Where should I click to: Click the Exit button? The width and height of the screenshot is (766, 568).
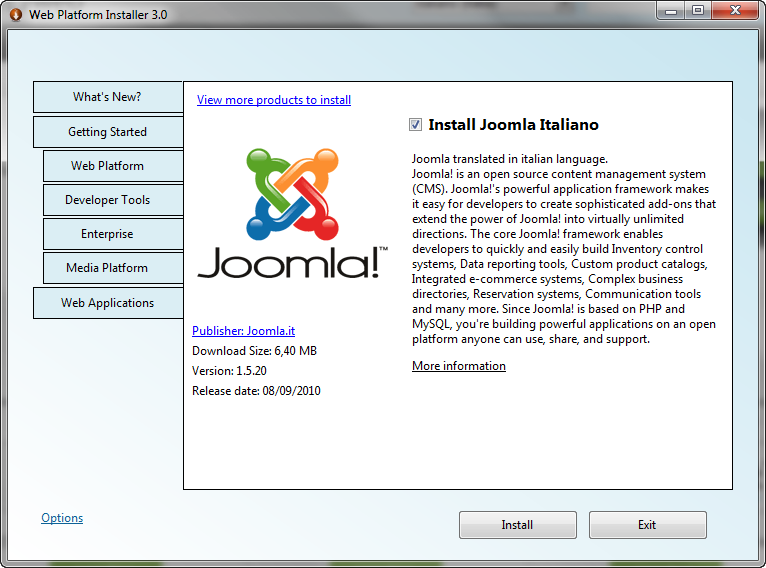pos(648,525)
